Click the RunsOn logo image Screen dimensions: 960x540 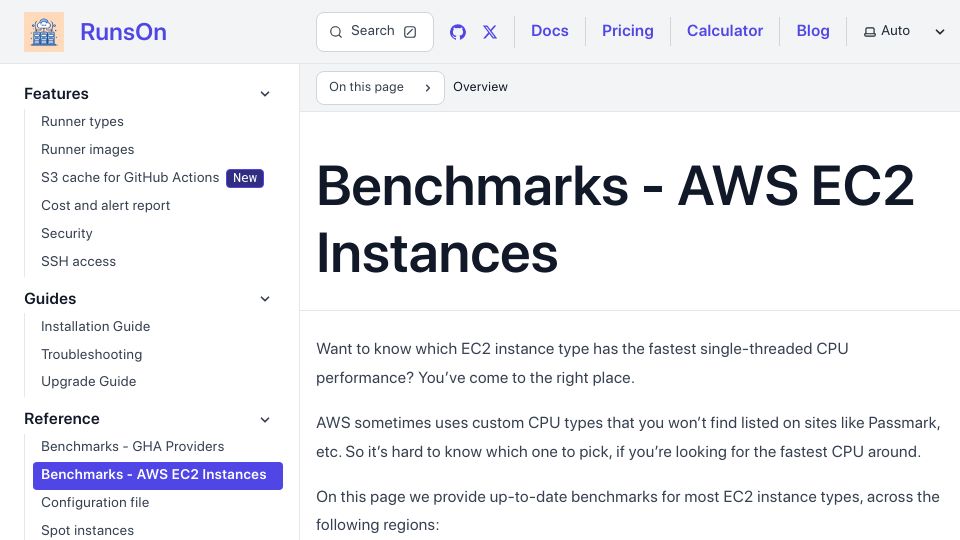point(43,32)
